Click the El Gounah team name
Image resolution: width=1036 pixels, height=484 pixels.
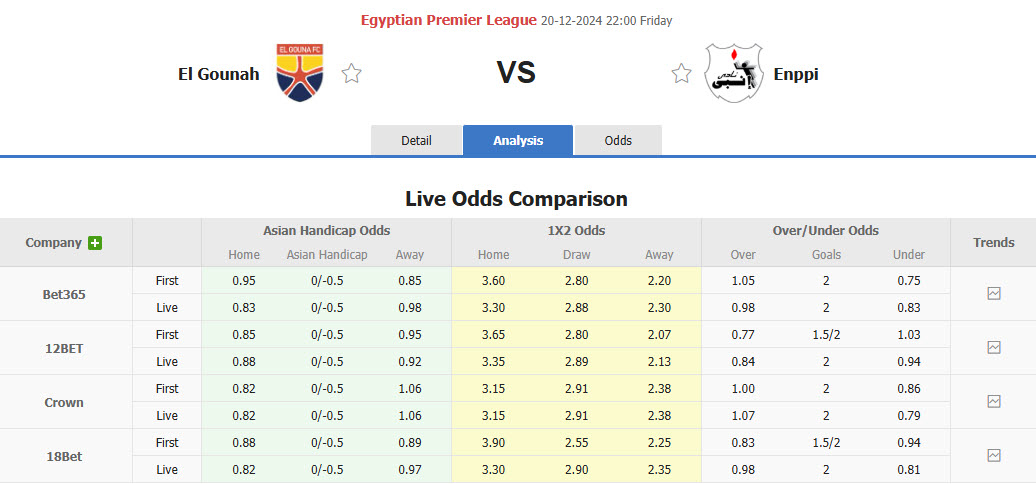[x=218, y=73]
